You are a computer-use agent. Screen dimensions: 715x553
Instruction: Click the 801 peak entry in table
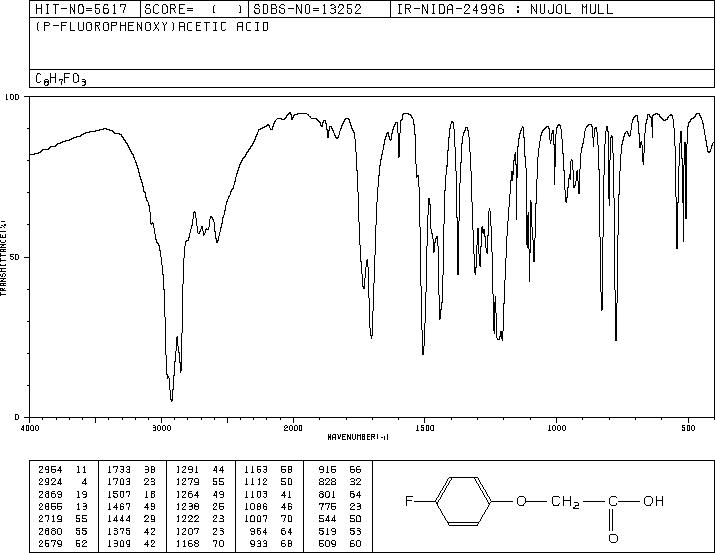[340, 494]
